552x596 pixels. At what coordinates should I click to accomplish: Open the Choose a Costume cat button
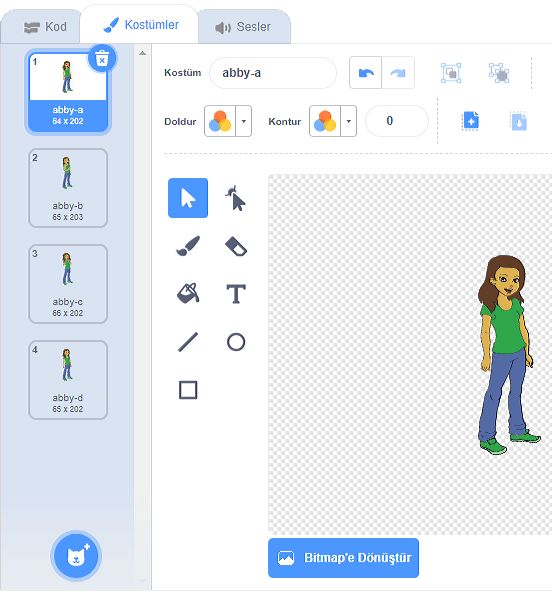76,556
